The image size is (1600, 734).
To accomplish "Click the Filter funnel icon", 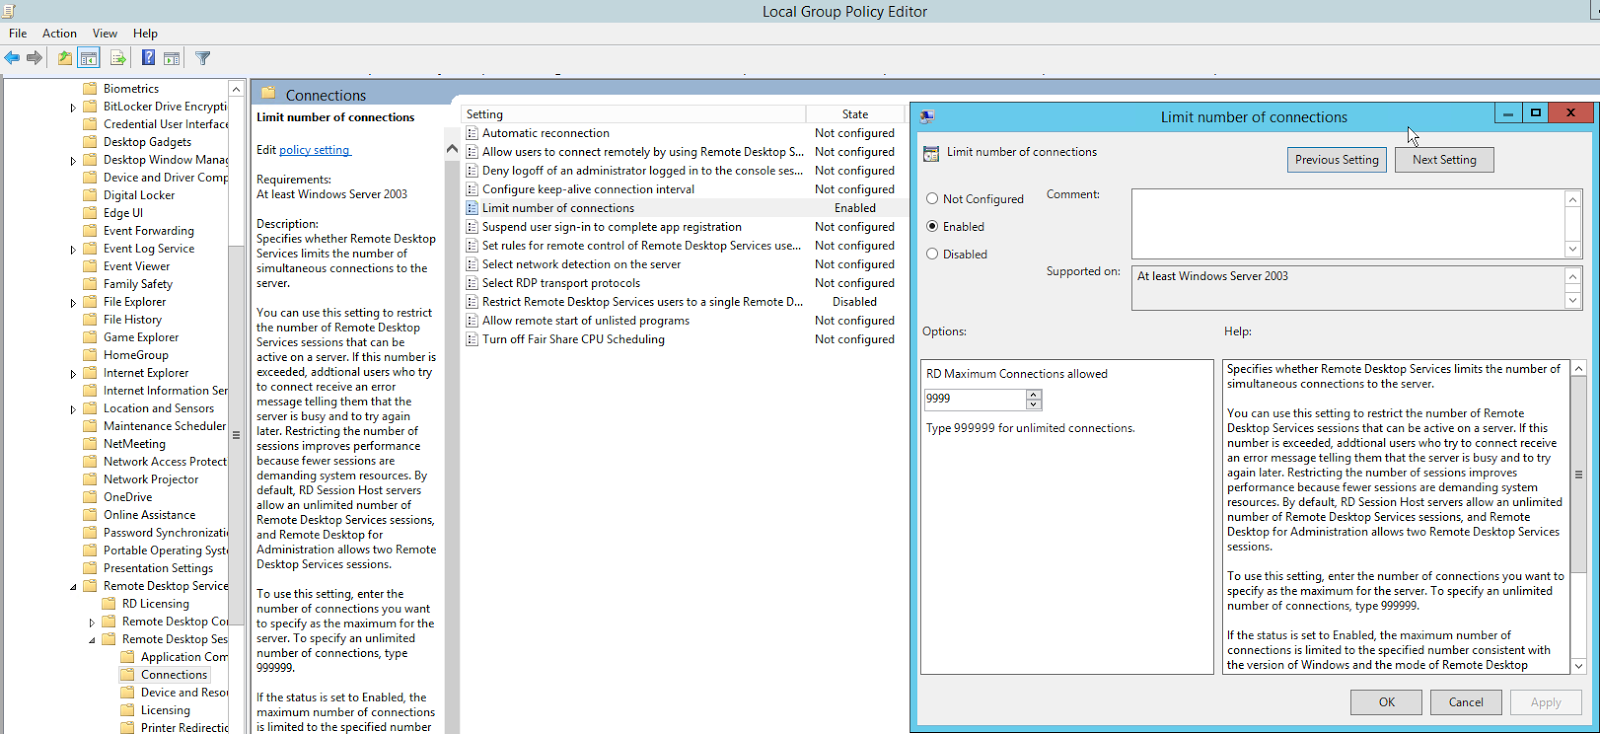I will (x=203, y=58).
